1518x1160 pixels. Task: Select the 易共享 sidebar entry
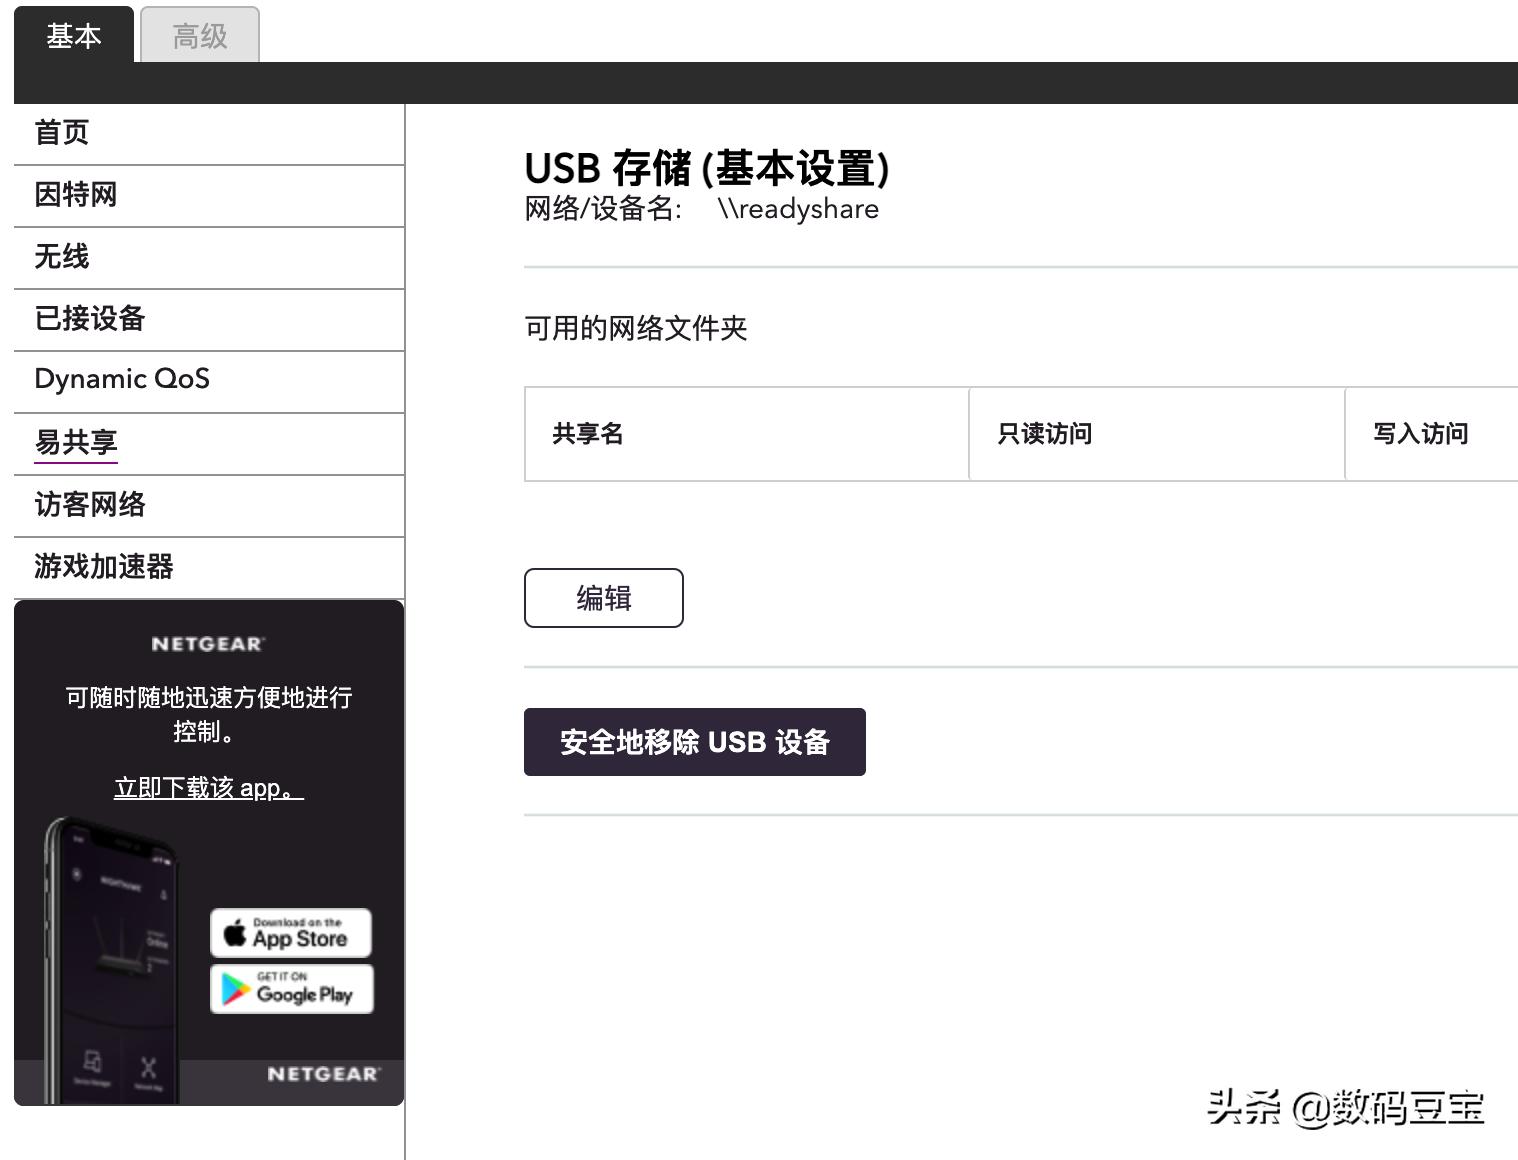tap(75, 443)
